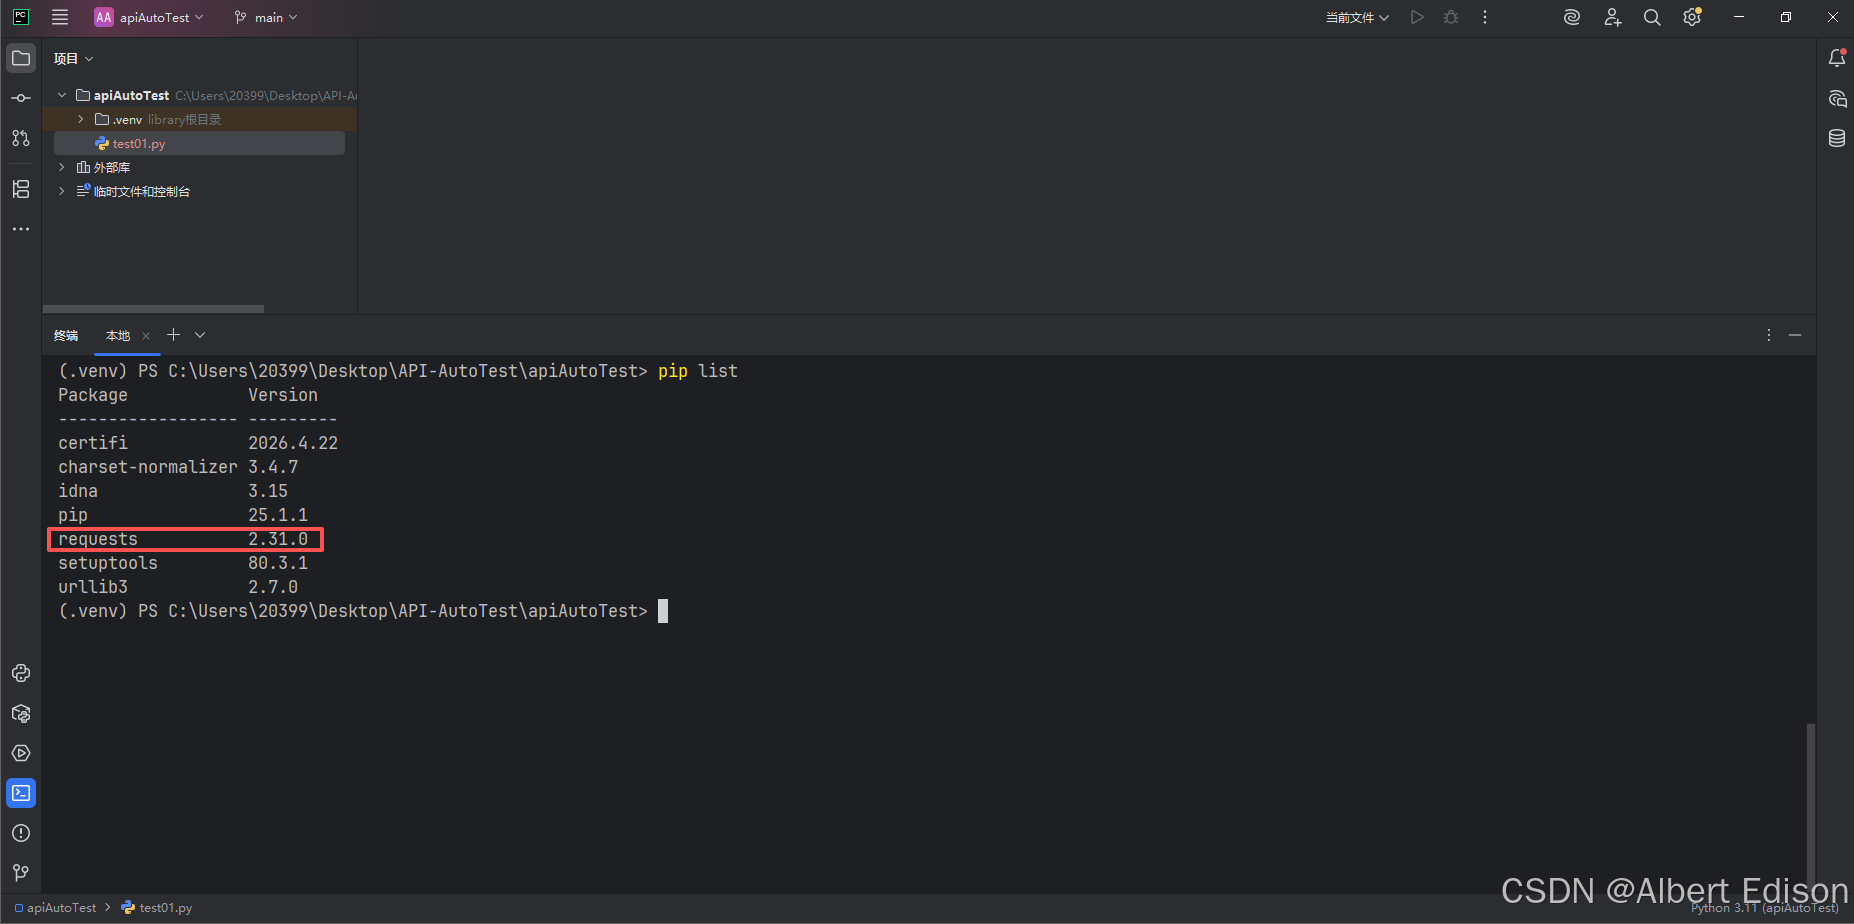
Task: Open terminal panel options menu
Action: point(1769,335)
